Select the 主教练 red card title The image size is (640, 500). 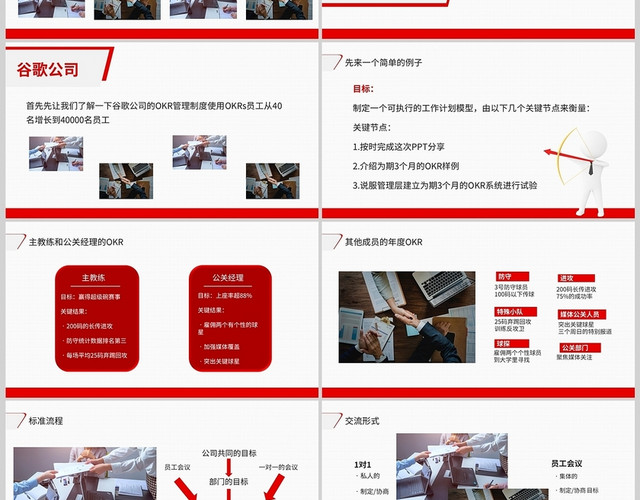pos(93,278)
